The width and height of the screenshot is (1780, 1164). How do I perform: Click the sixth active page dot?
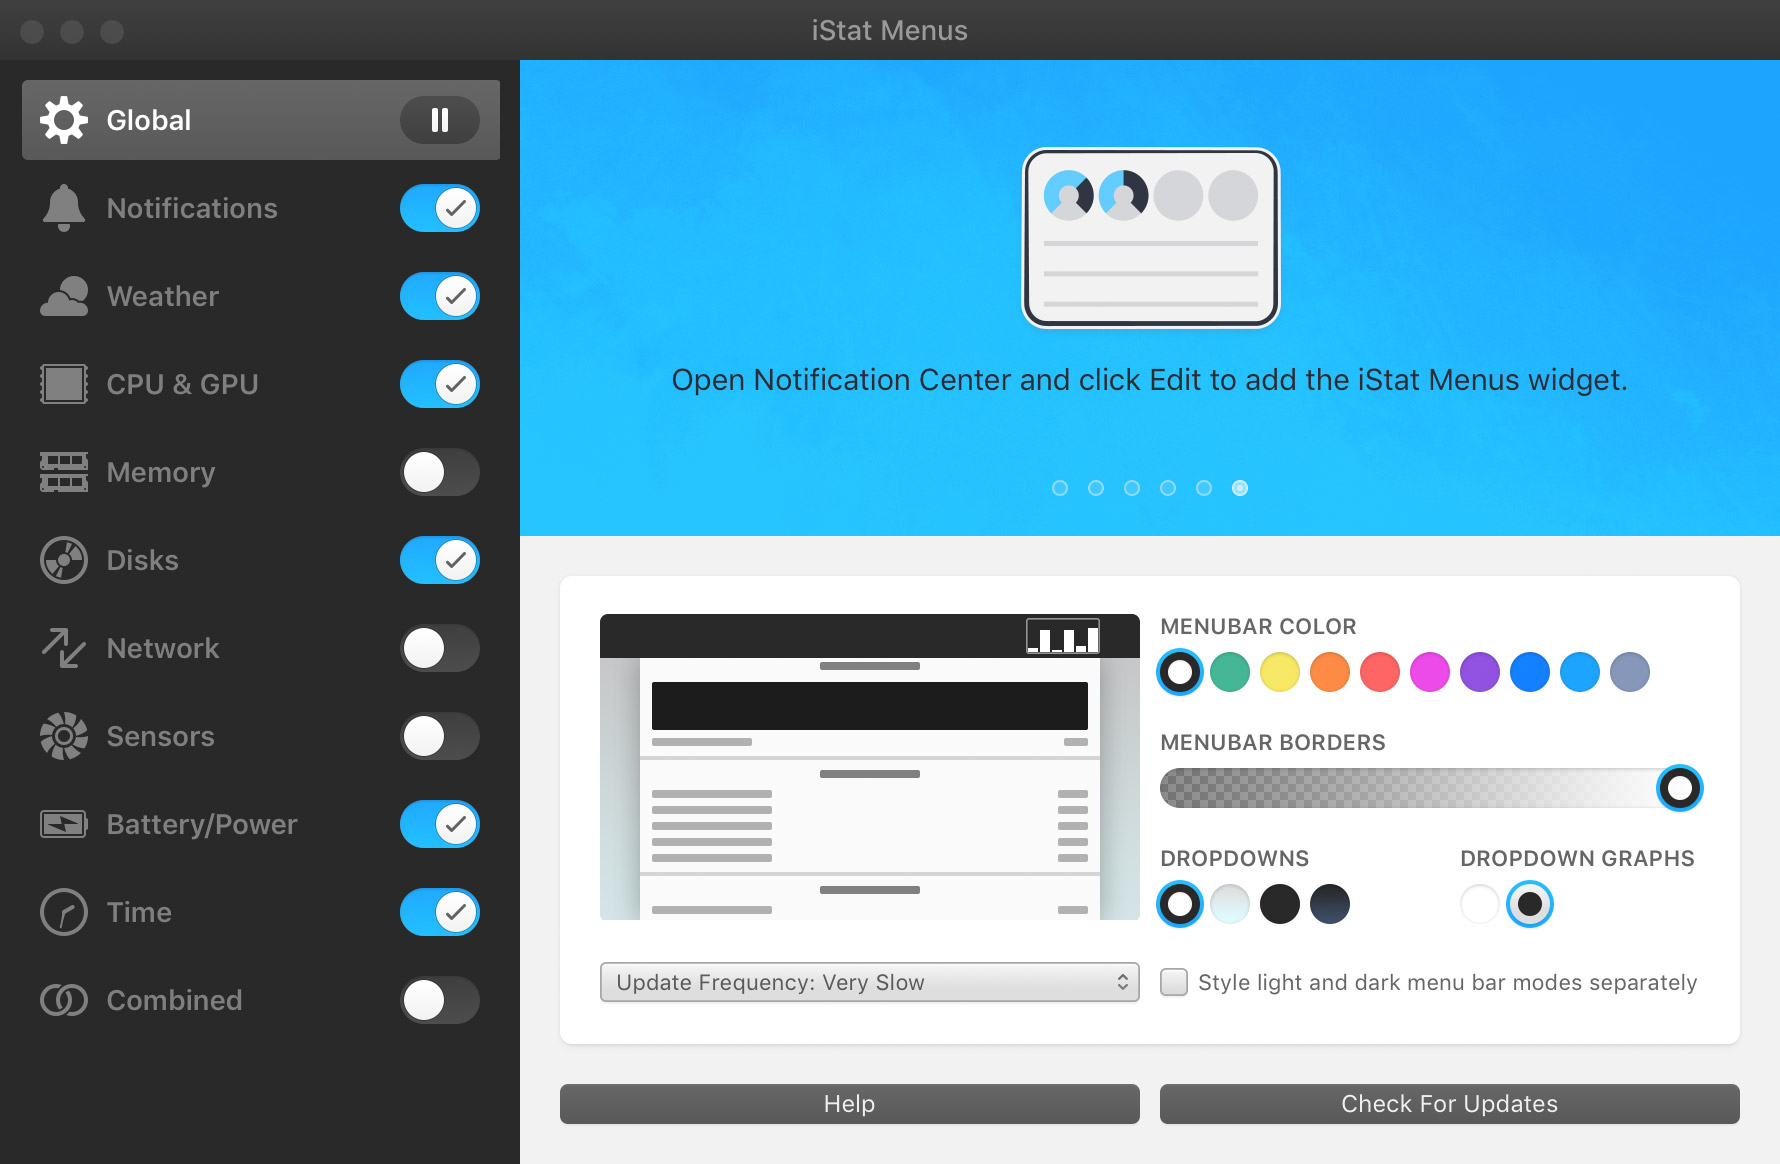[1240, 488]
